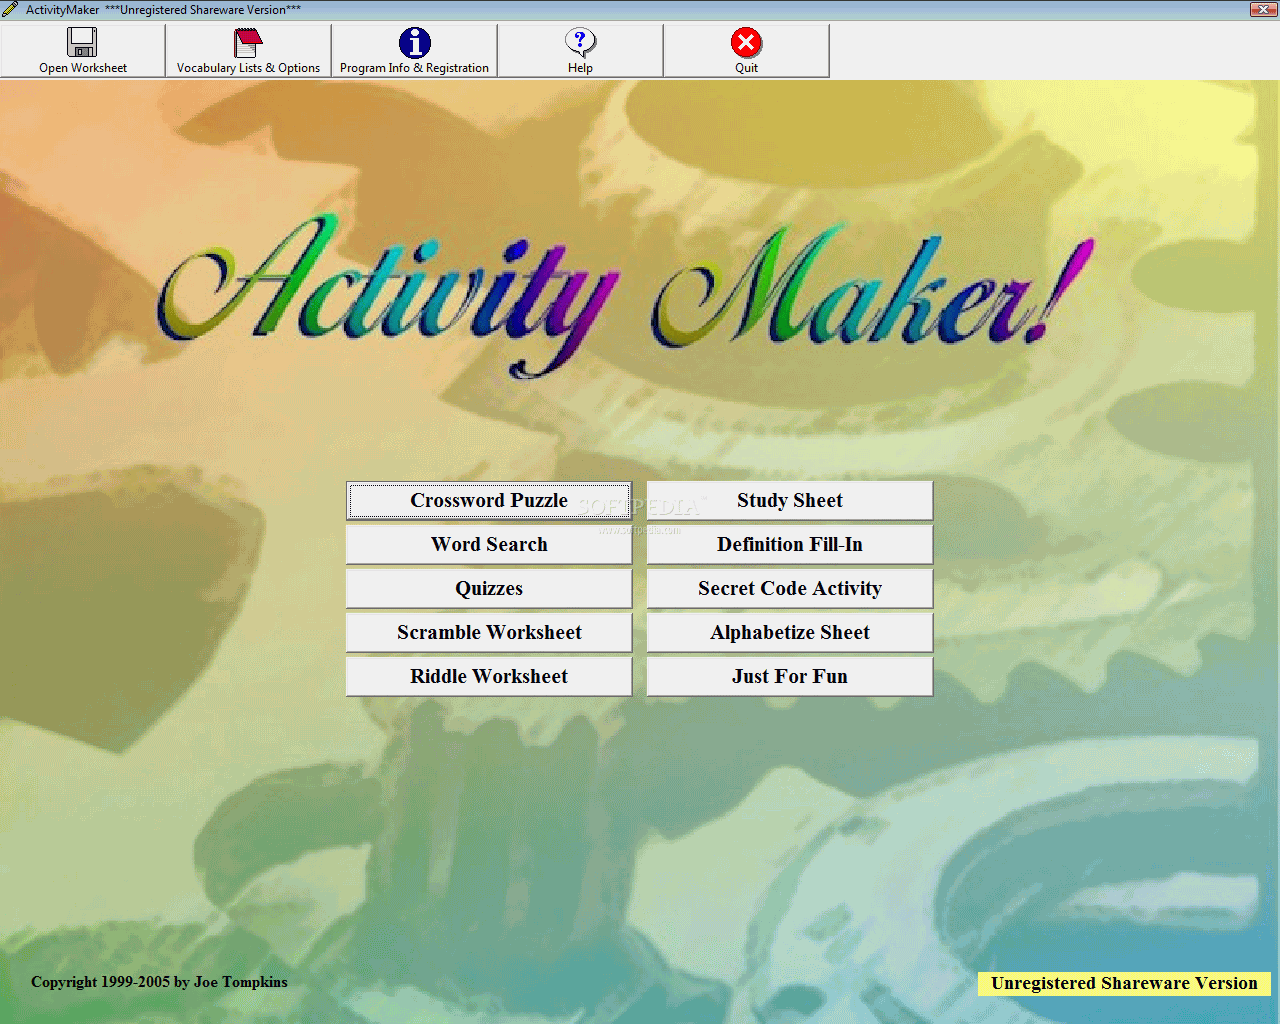Screen dimensions: 1280x1024
Task: Open Program Info & Registration icon
Action: 414,43
